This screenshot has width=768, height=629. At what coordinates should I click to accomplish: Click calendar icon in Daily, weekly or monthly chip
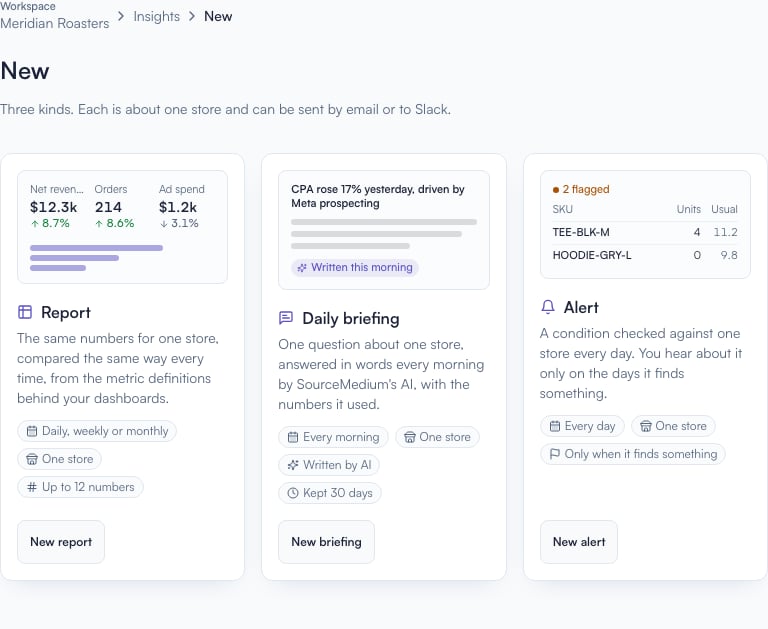click(32, 431)
